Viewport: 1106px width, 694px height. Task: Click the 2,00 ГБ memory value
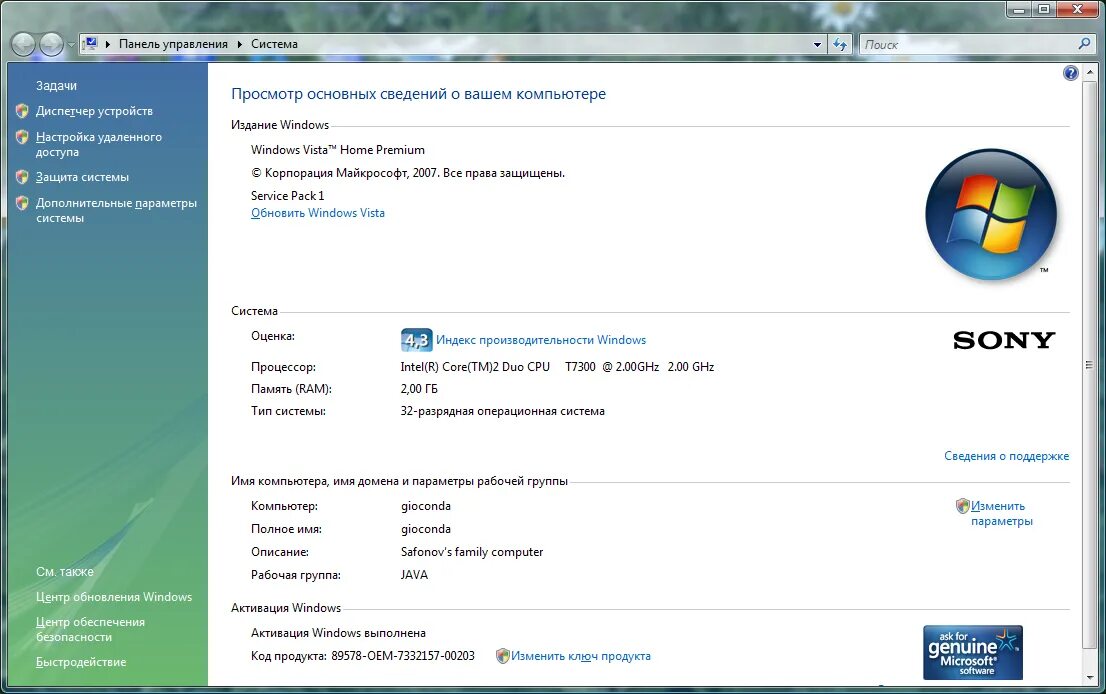[419, 389]
